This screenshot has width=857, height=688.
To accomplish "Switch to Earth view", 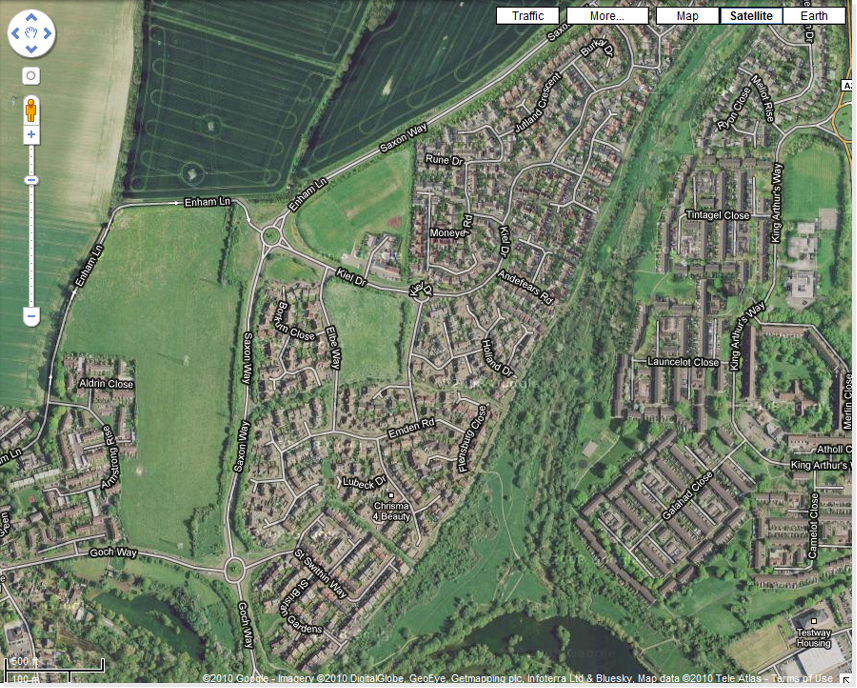I will pos(814,16).
